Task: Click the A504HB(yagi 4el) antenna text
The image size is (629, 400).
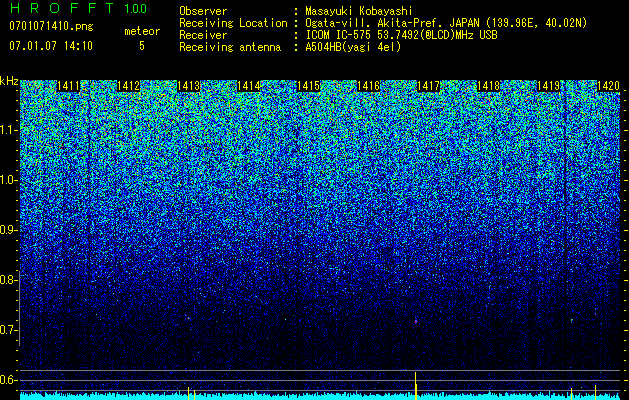Action: [x=353, y=47]
